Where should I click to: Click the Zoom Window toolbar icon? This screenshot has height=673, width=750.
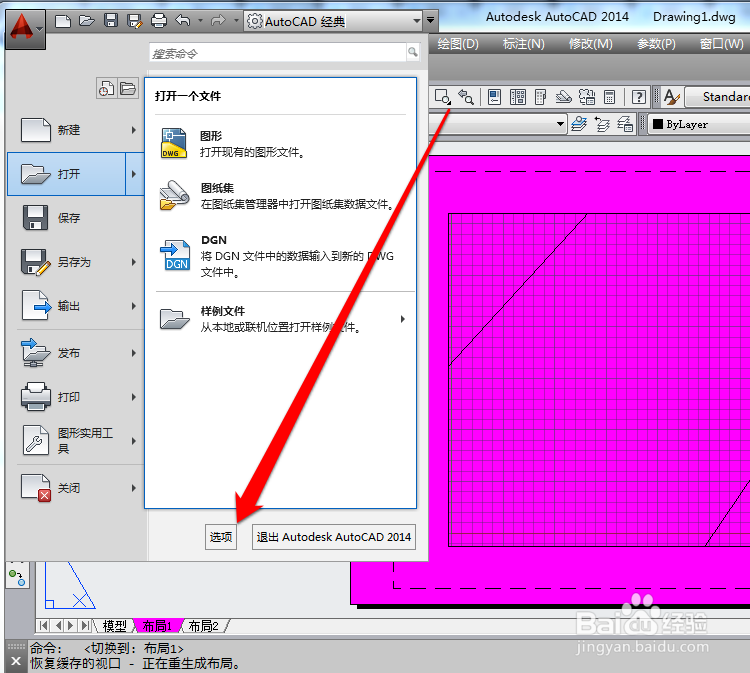[442, 97]
